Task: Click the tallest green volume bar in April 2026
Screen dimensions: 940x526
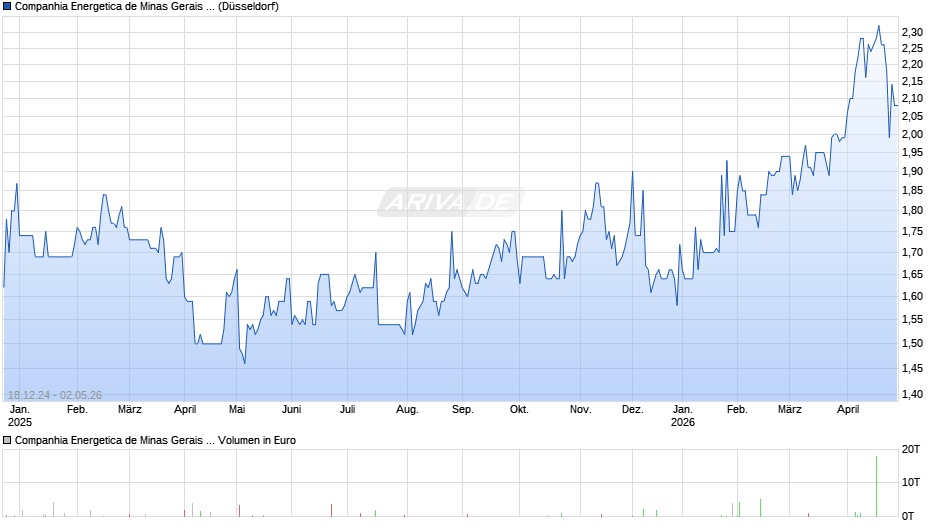Action: 876,486
